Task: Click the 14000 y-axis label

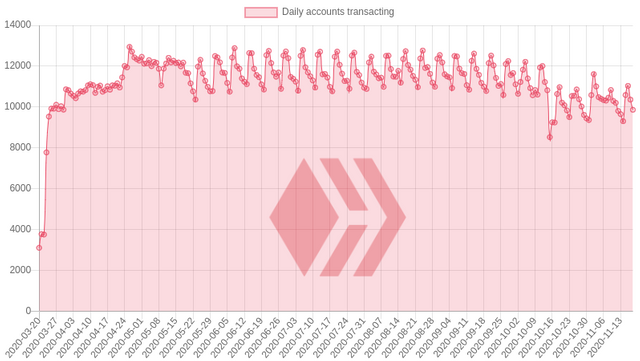Action: [18, 25]
